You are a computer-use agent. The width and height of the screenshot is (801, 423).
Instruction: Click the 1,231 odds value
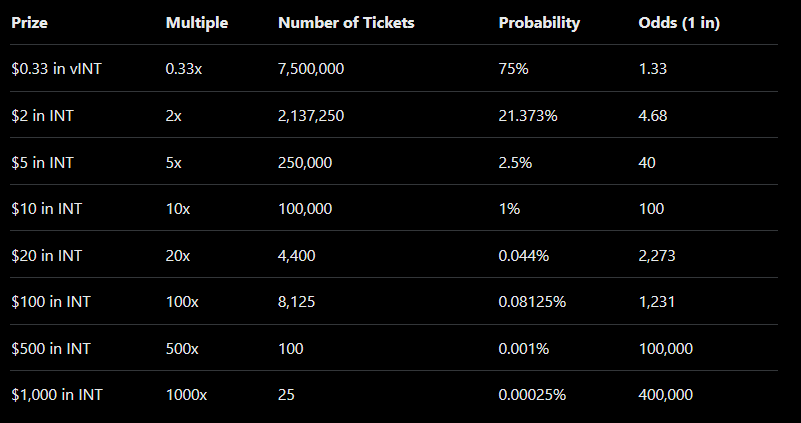coord(656,302)
